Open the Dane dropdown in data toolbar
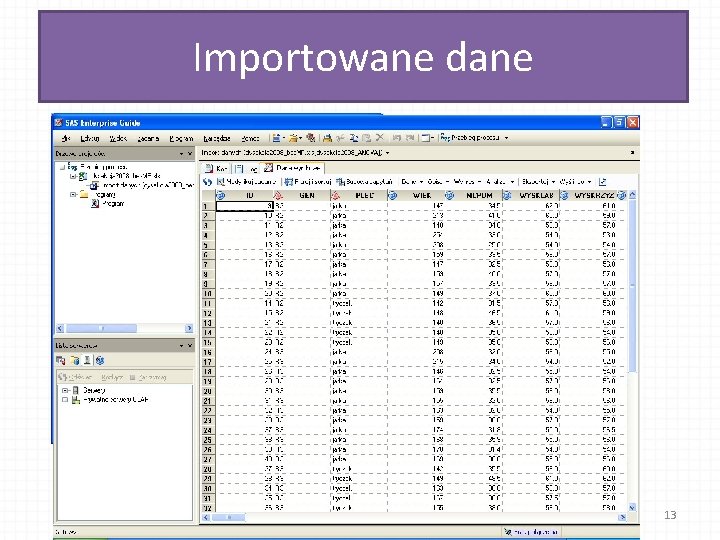The image size is (720, 540). (412, 182)
